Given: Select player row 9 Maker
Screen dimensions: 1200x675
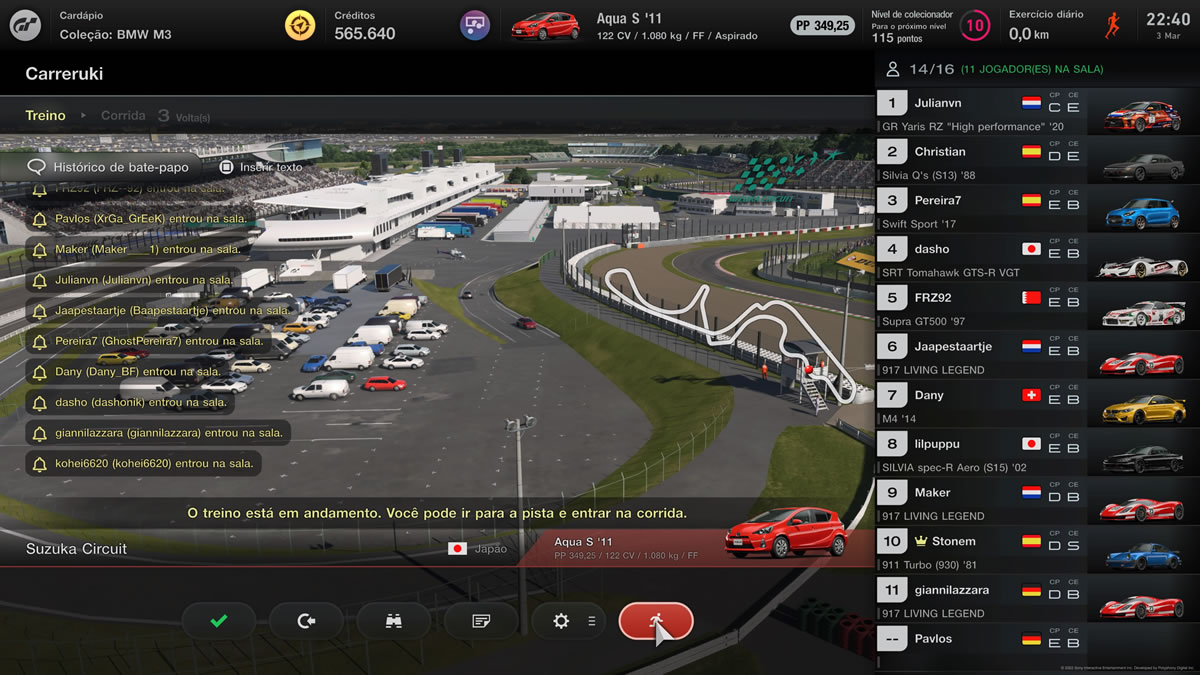Looking at the screenshot, I should [1037, 502].
